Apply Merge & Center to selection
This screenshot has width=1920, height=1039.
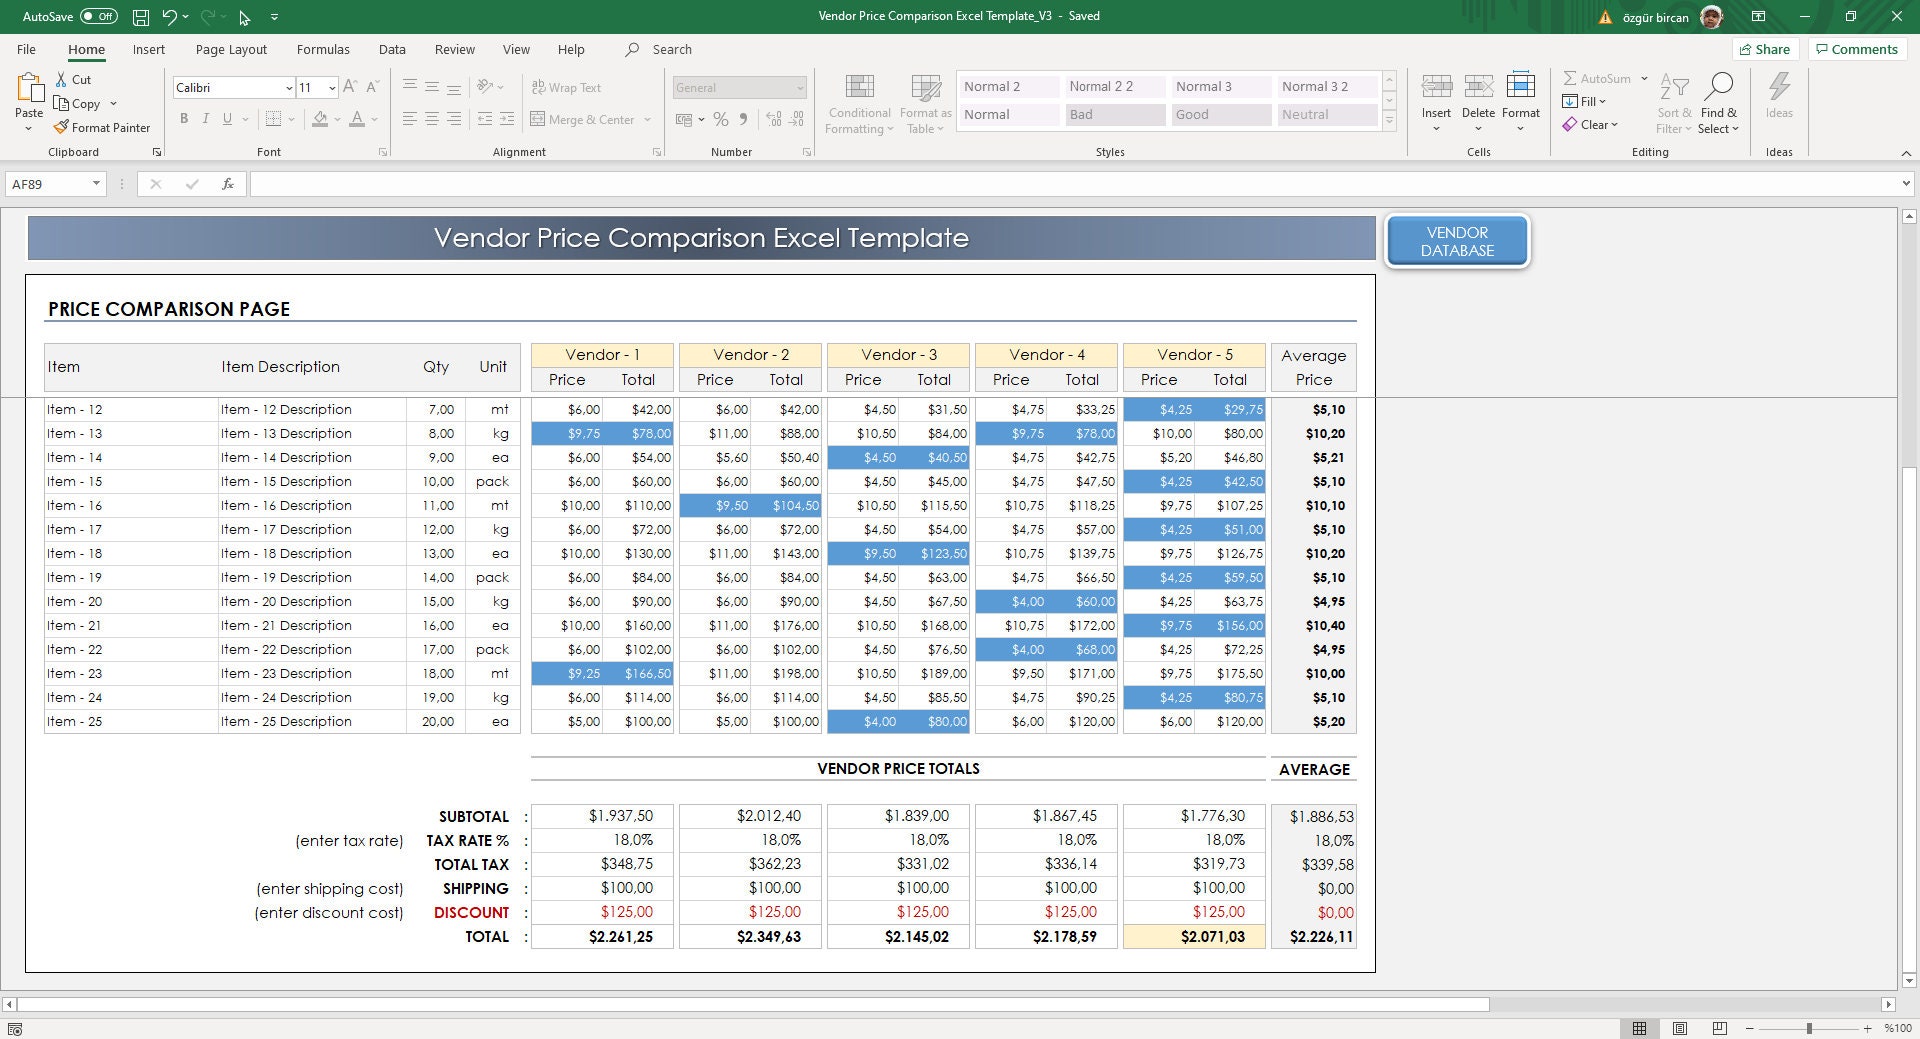pyautogui.click(x=584, y=119)
